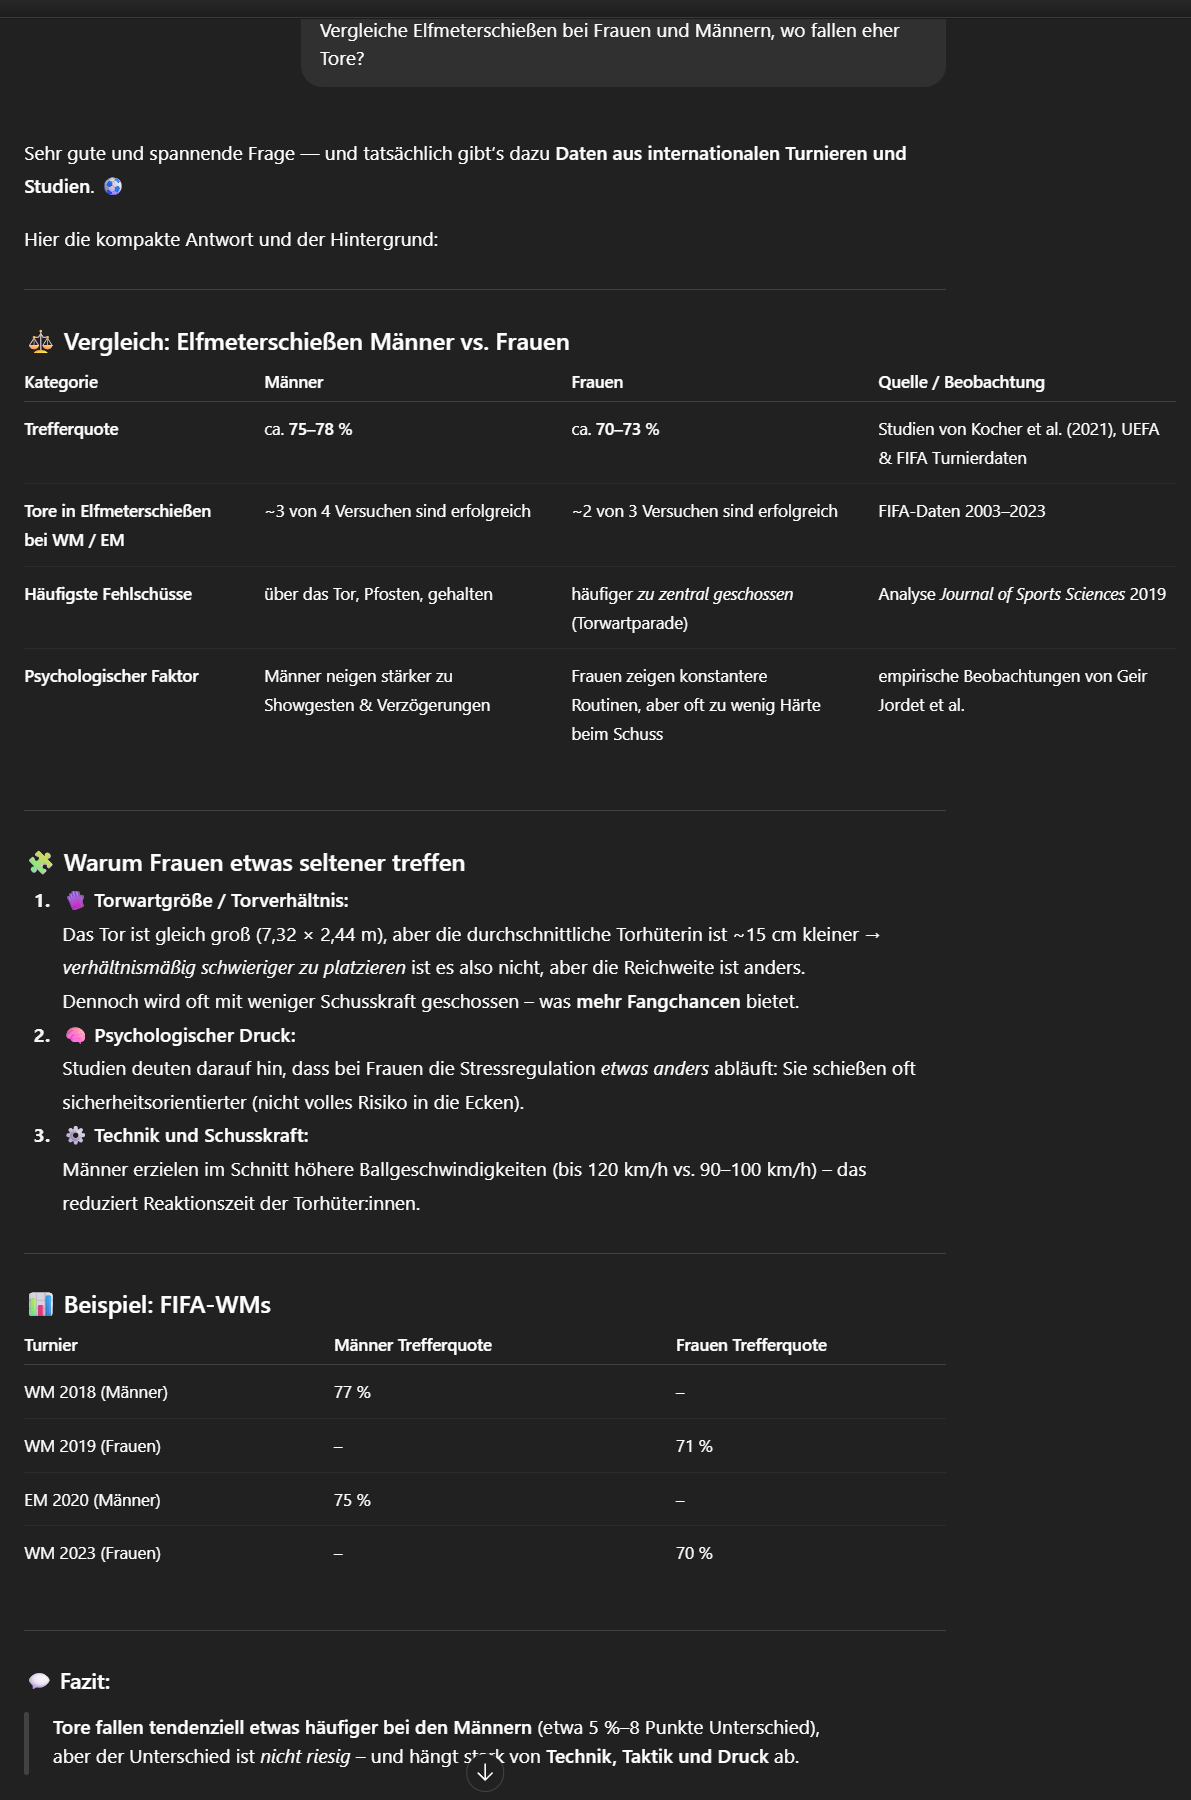Click the speech bubble emoji beside 'Fazit:'
1191x1800 pixels.
click(39, 1681)
